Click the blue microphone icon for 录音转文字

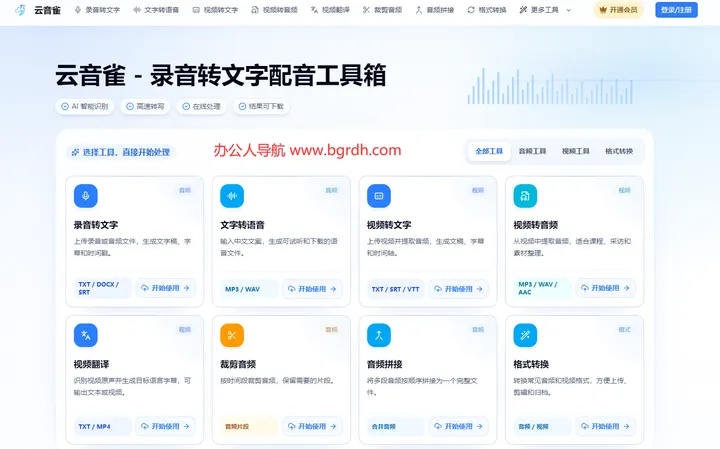click(85, 196)
